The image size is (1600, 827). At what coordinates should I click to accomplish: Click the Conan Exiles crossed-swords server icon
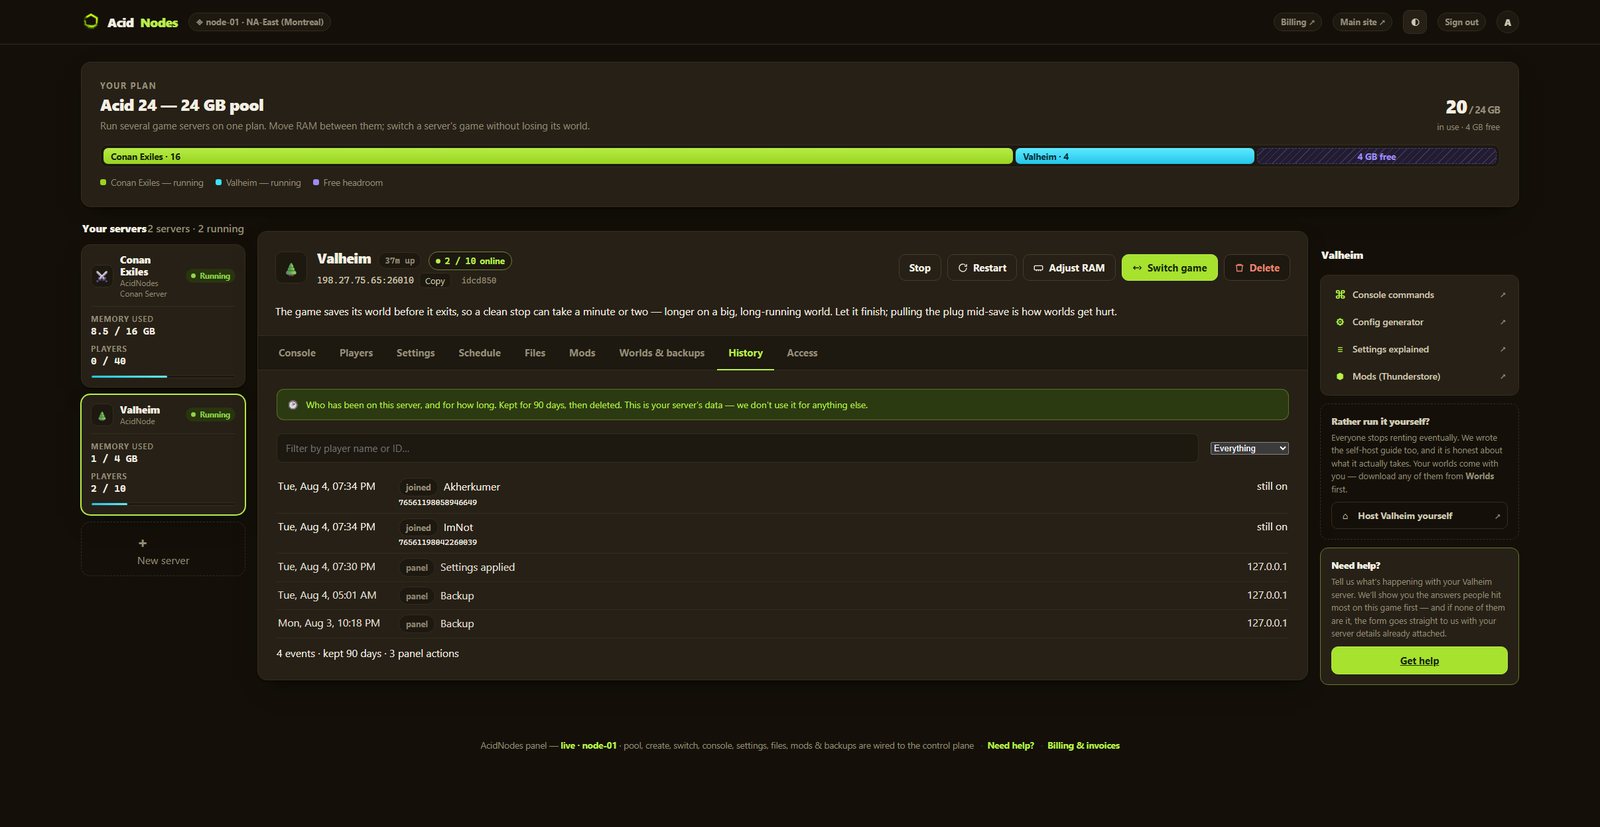point(102,276)
